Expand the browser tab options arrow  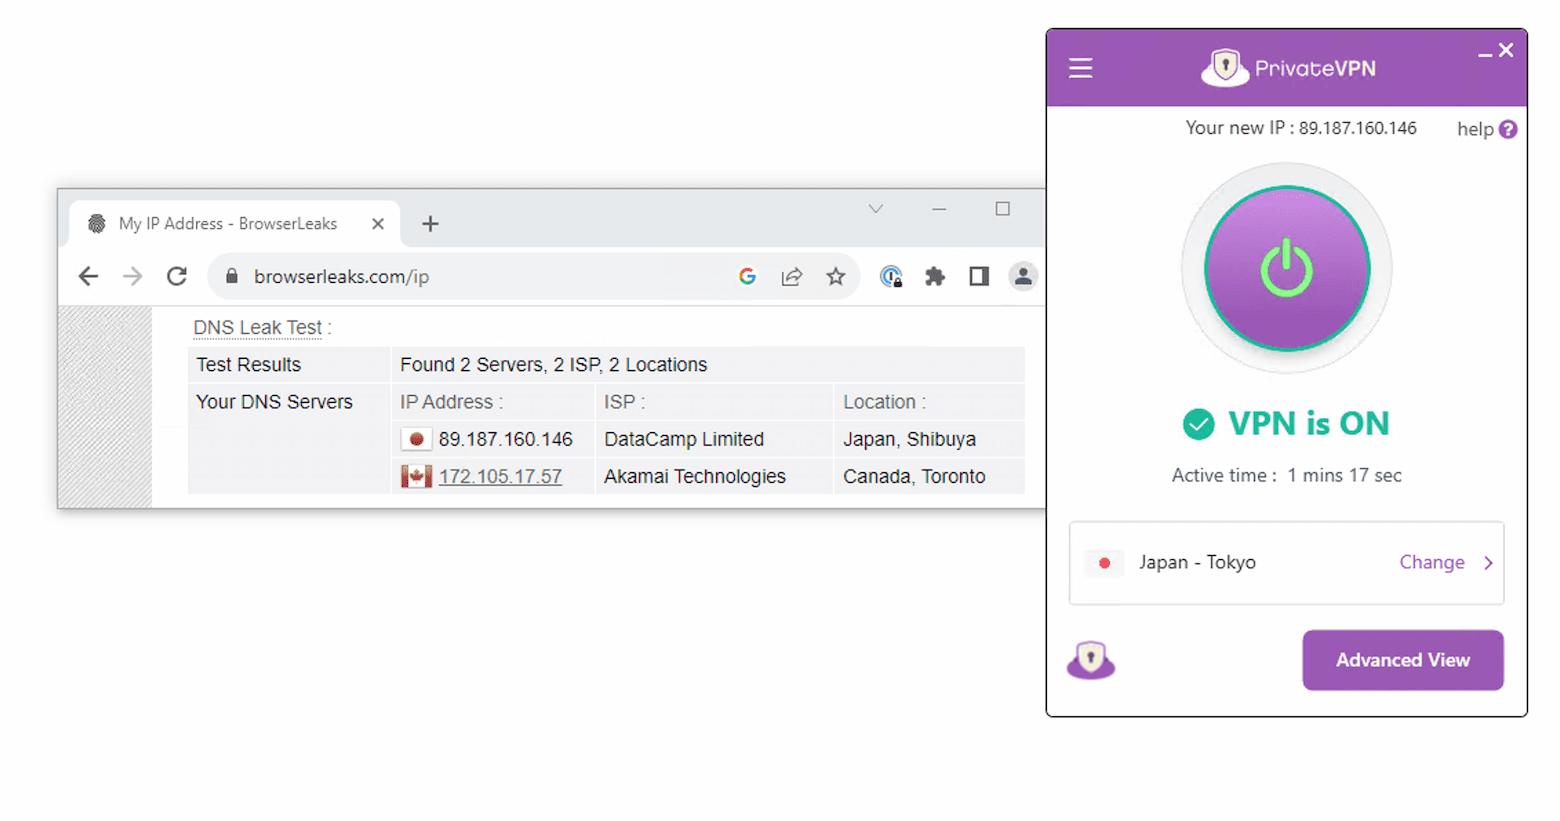click(875, 209)
